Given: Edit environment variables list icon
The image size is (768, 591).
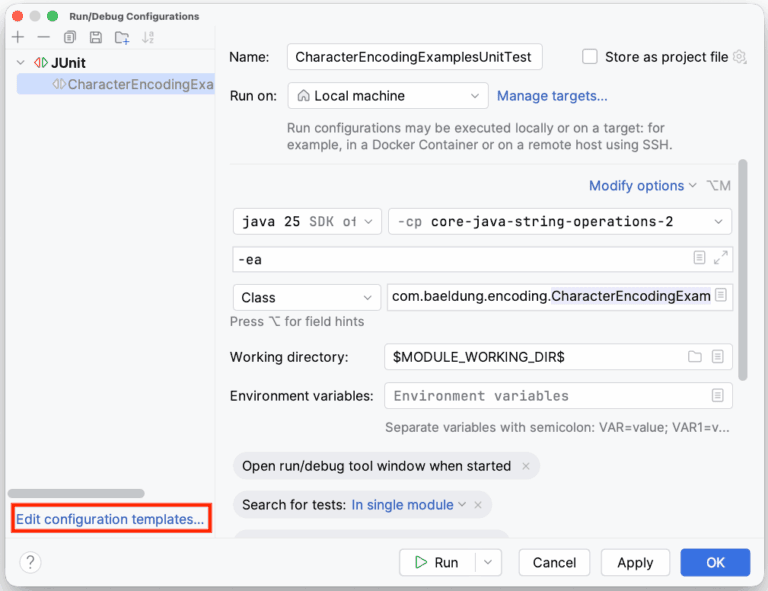Looking at the screenshot, I should tap(718, 396).
